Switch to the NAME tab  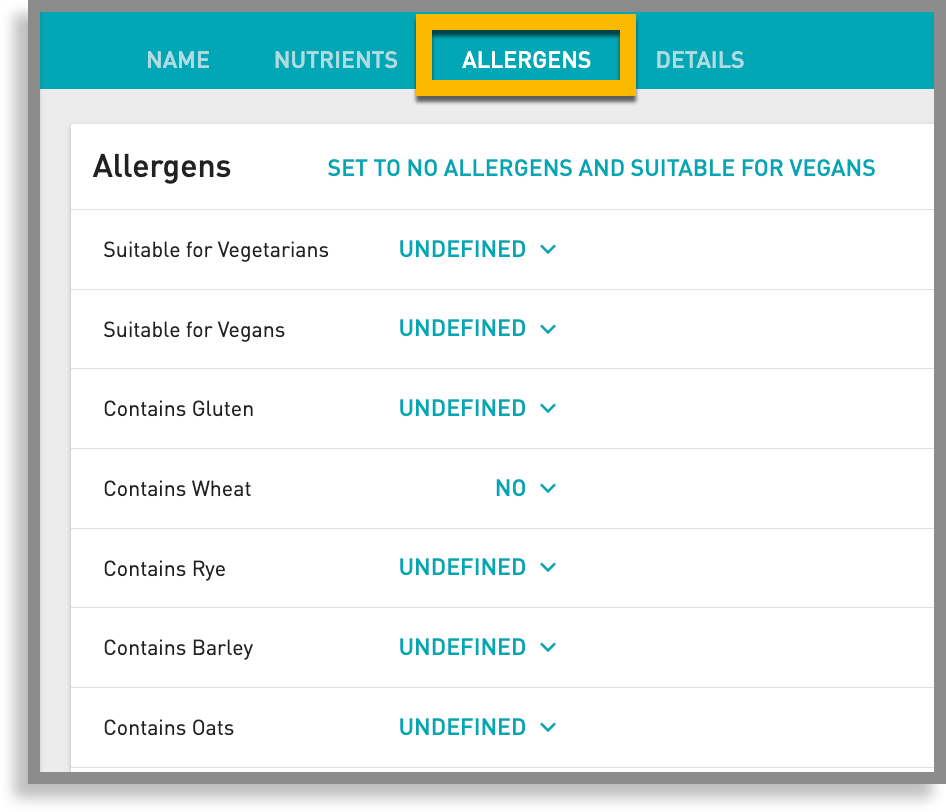(178, 60)
